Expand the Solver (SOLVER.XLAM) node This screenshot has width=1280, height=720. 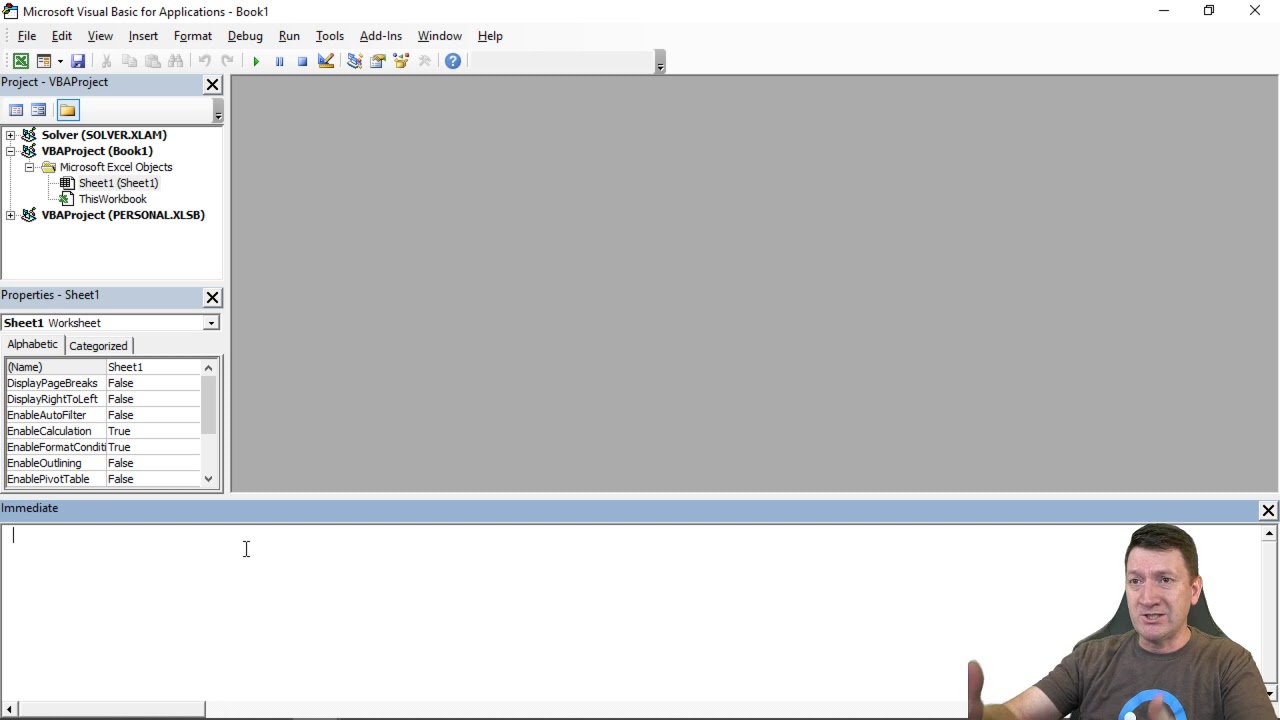[10, 135]
